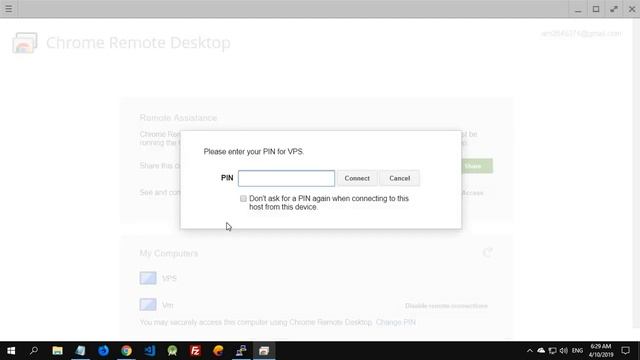The height and width of the screenshot is (360, 640).
Task: Open FileZilla from taskbar
Action: pyautogui.click(x=195, y=351)
